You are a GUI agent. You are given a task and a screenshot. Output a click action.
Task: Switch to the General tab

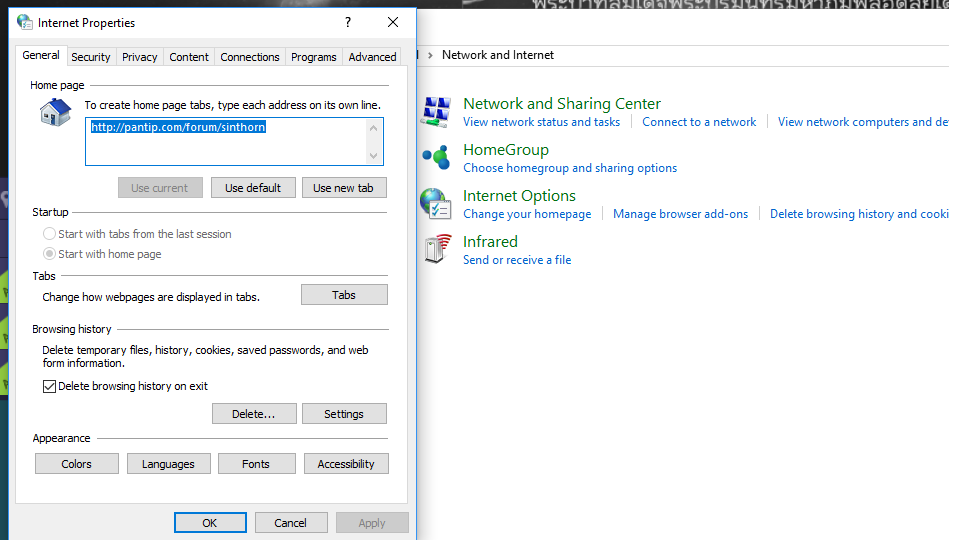[x=41, y=55]
